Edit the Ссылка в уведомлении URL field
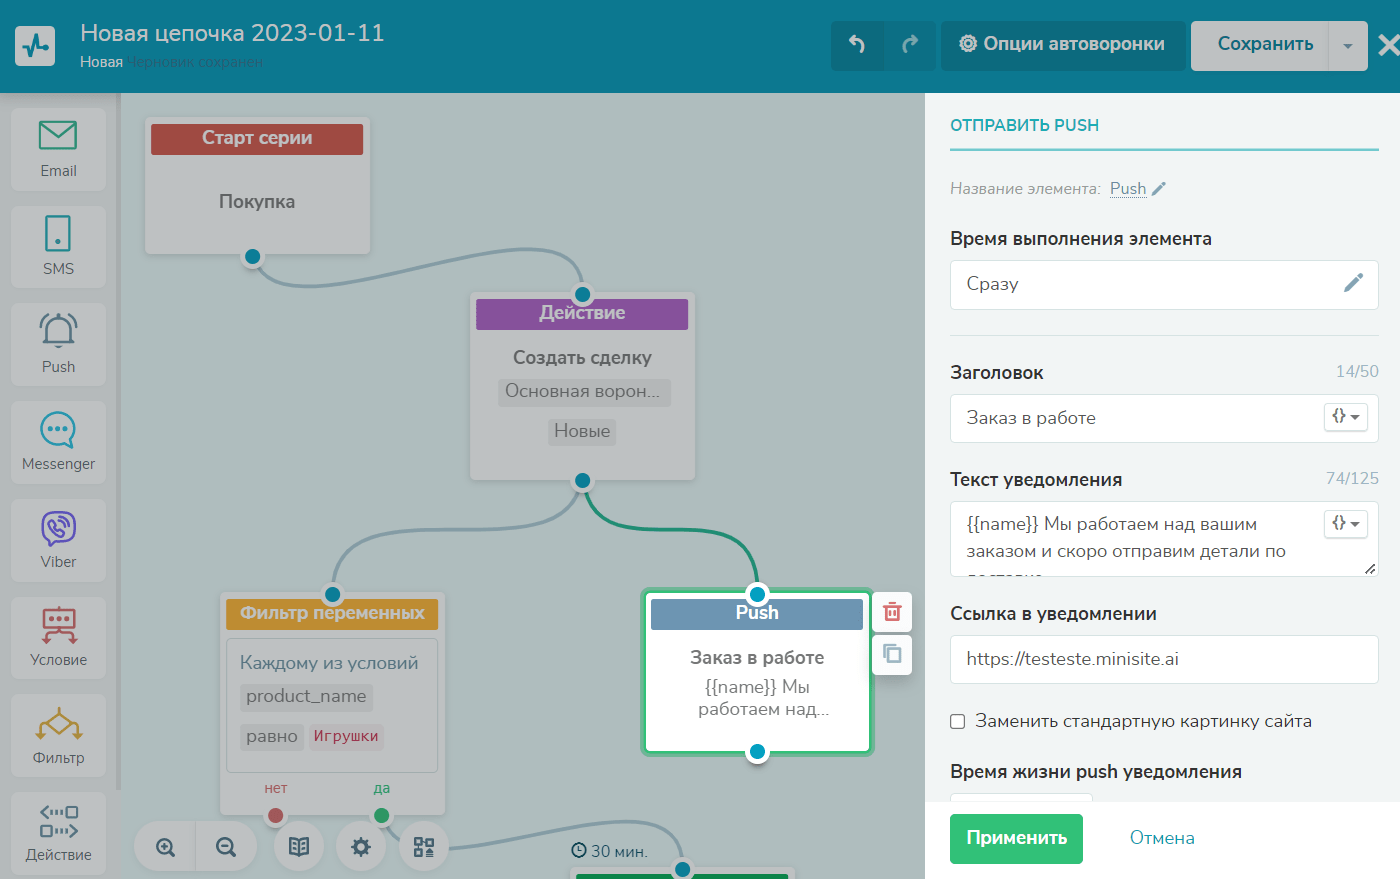This screenshot has width=1400, height=879. coord(1163,659)
